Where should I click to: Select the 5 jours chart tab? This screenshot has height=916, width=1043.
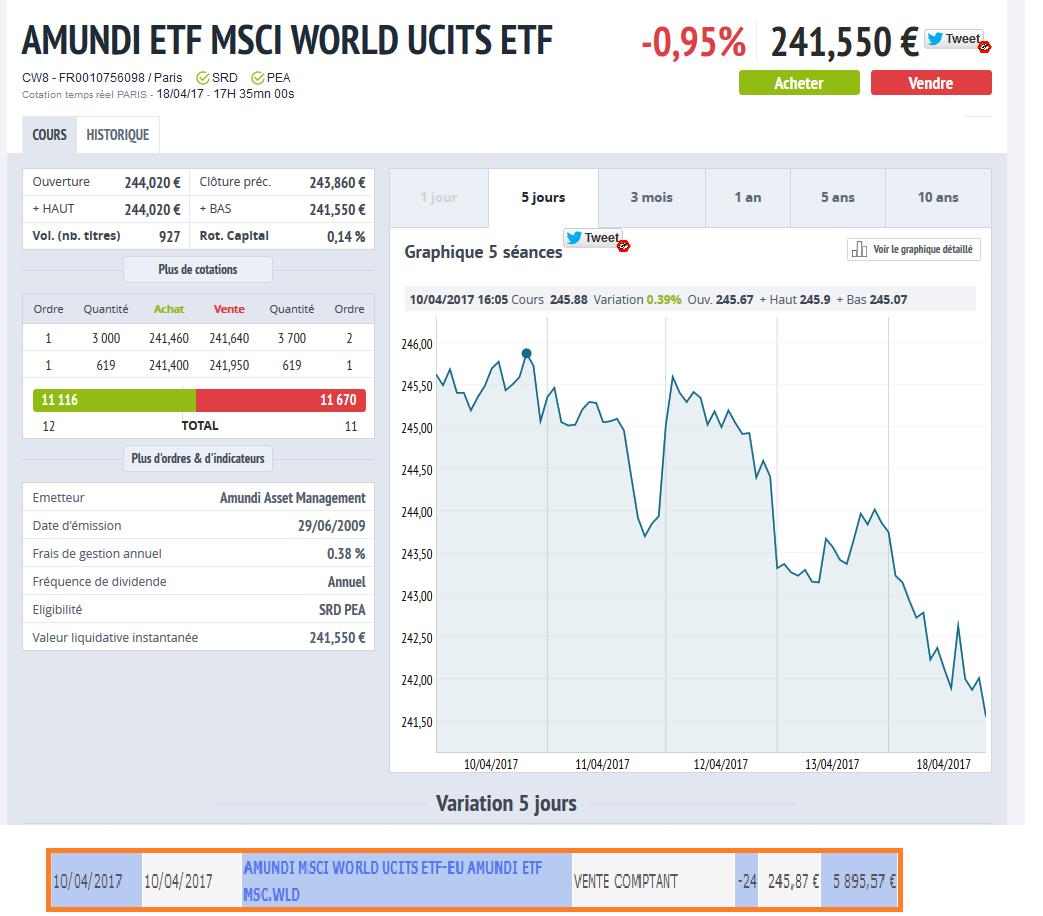pos(543,197)
